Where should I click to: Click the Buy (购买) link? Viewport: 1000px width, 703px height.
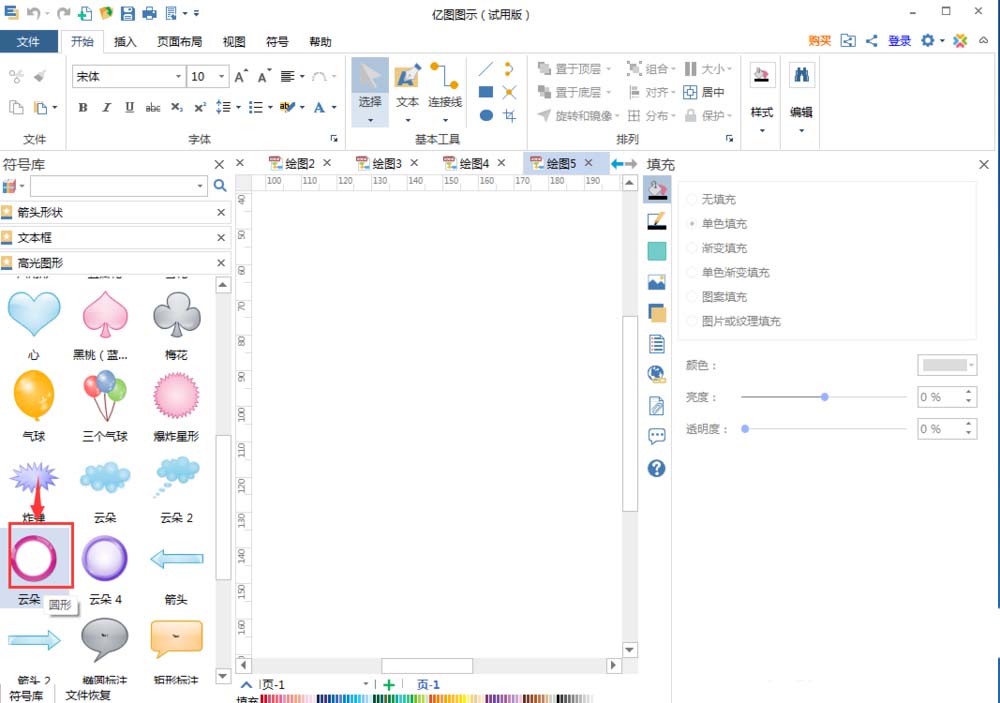820,41
